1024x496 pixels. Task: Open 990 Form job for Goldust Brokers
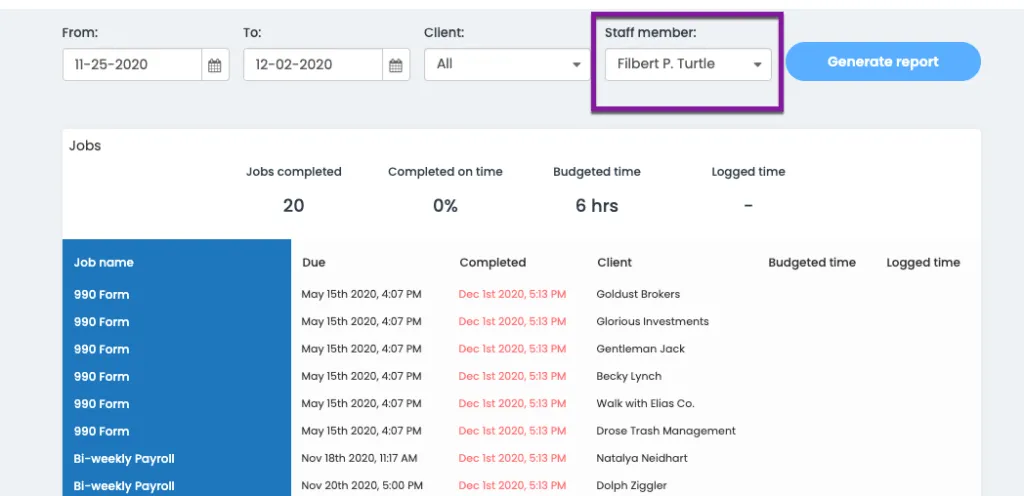tap(101, 294)
